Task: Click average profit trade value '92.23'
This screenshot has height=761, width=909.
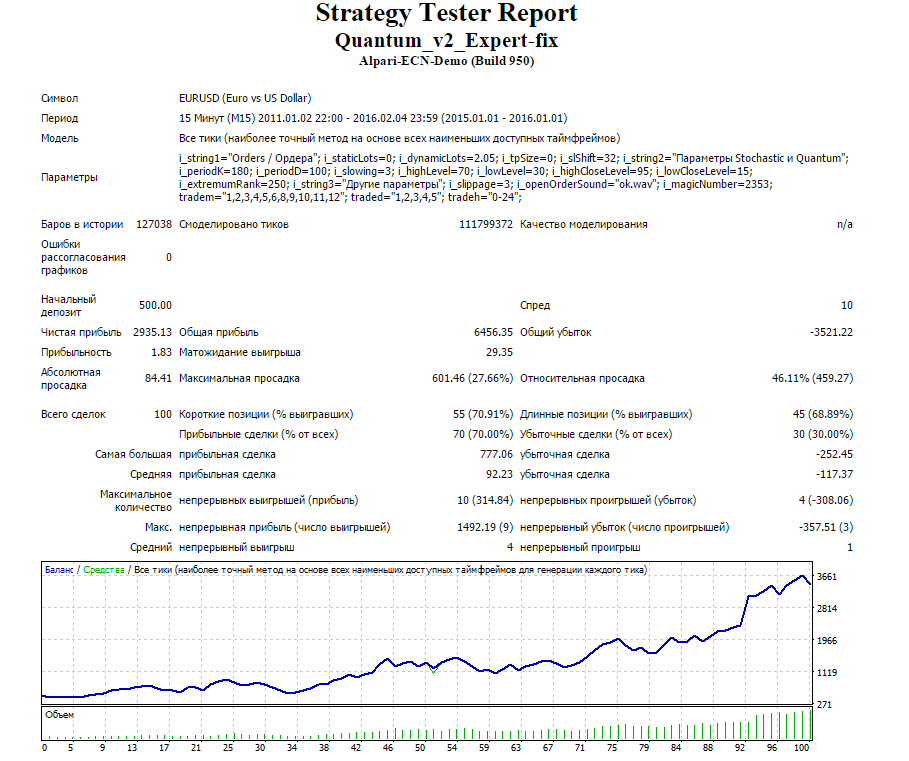Action: click(499, 474)
